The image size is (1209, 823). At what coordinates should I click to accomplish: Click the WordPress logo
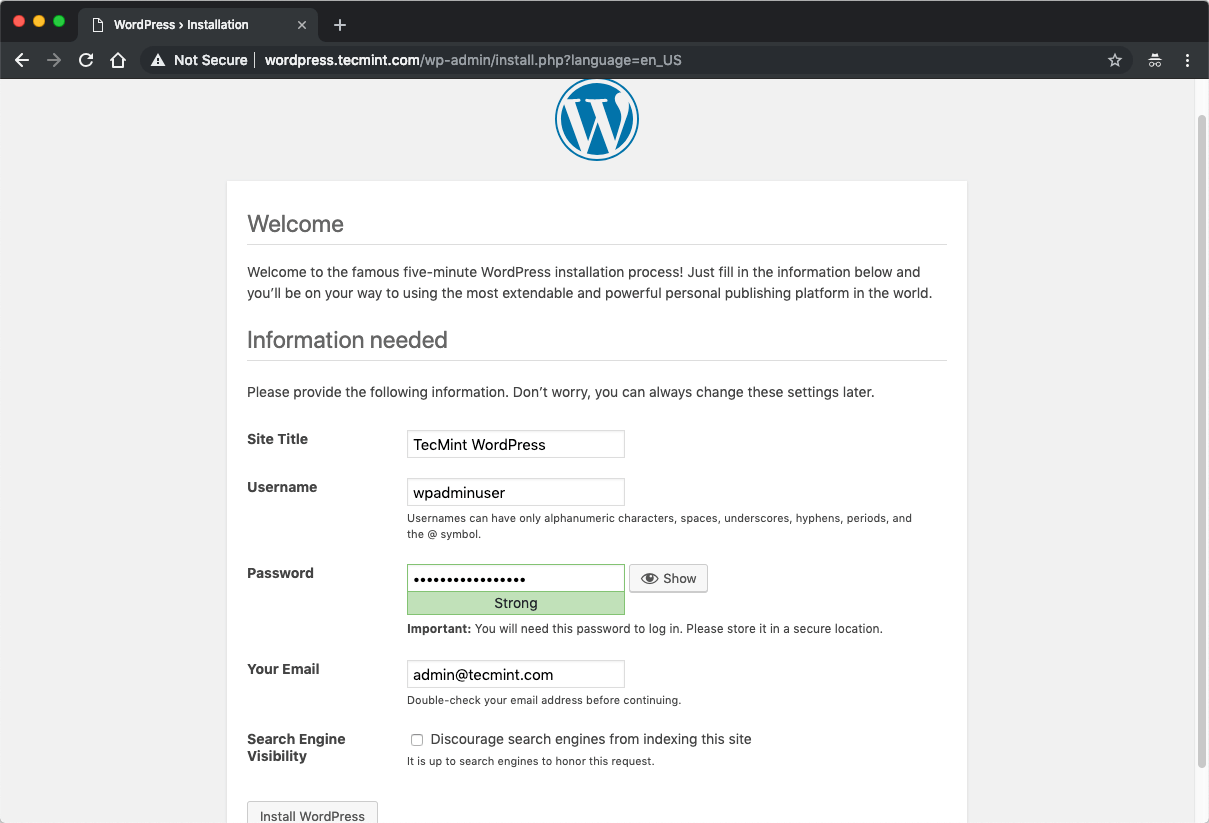tap(597, 119)
